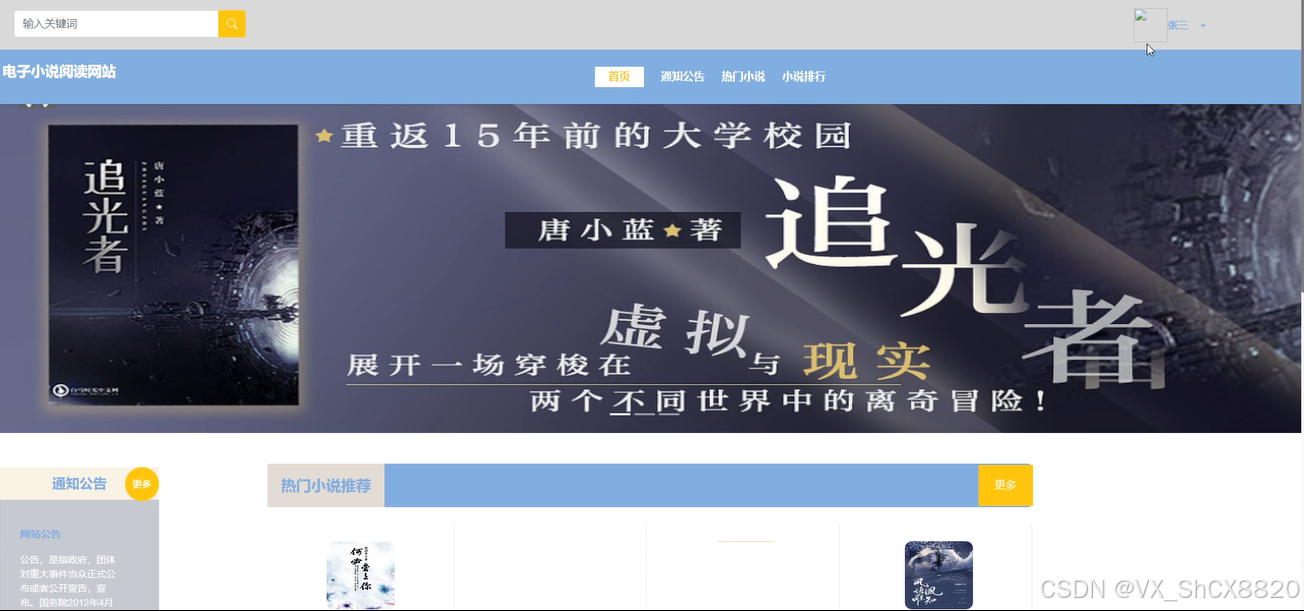Click 更多 button in 通知公告 panel
This screenshot has width=1304, height=611.
pyautogui.click(x=142, y=484)
